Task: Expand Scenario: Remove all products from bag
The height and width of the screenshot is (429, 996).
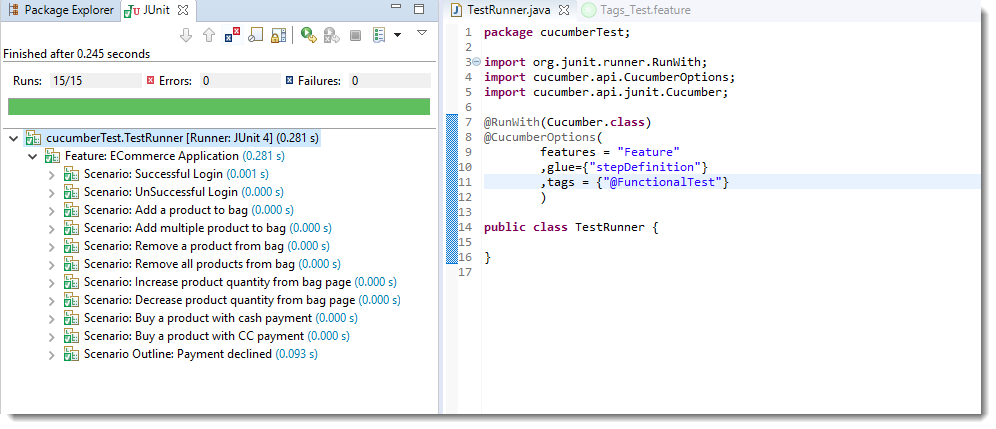Action: pos(52,264)
